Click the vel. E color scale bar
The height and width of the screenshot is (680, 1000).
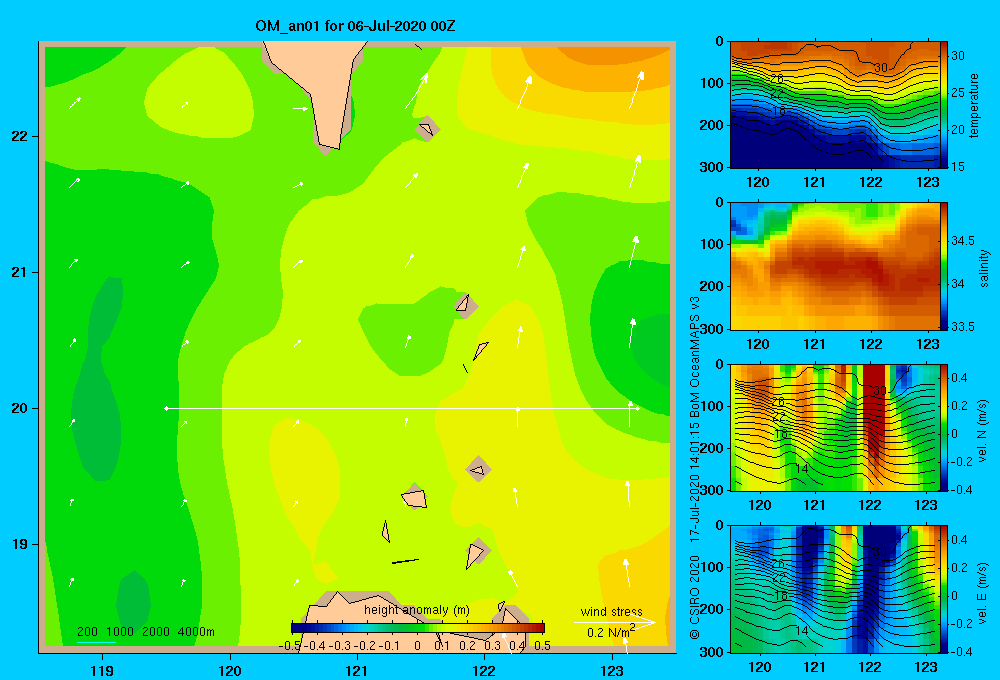(944, 589)
